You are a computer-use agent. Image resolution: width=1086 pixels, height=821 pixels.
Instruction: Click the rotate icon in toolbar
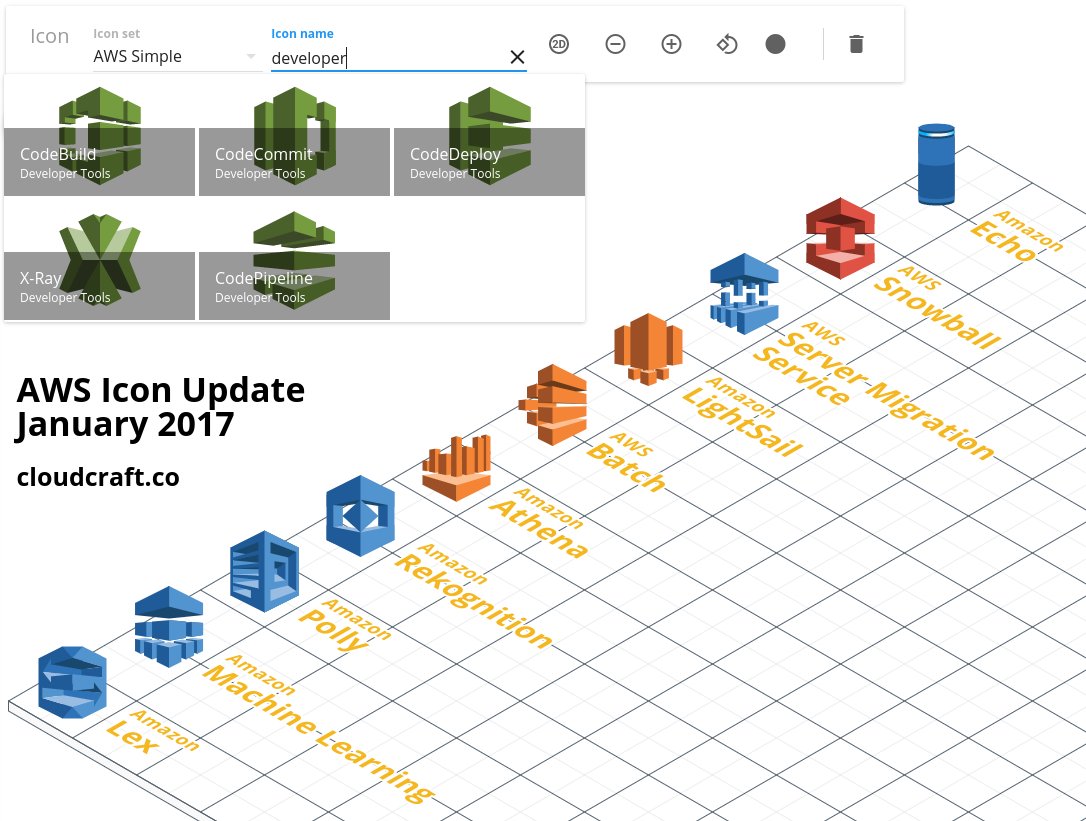[x=727, y=44]
